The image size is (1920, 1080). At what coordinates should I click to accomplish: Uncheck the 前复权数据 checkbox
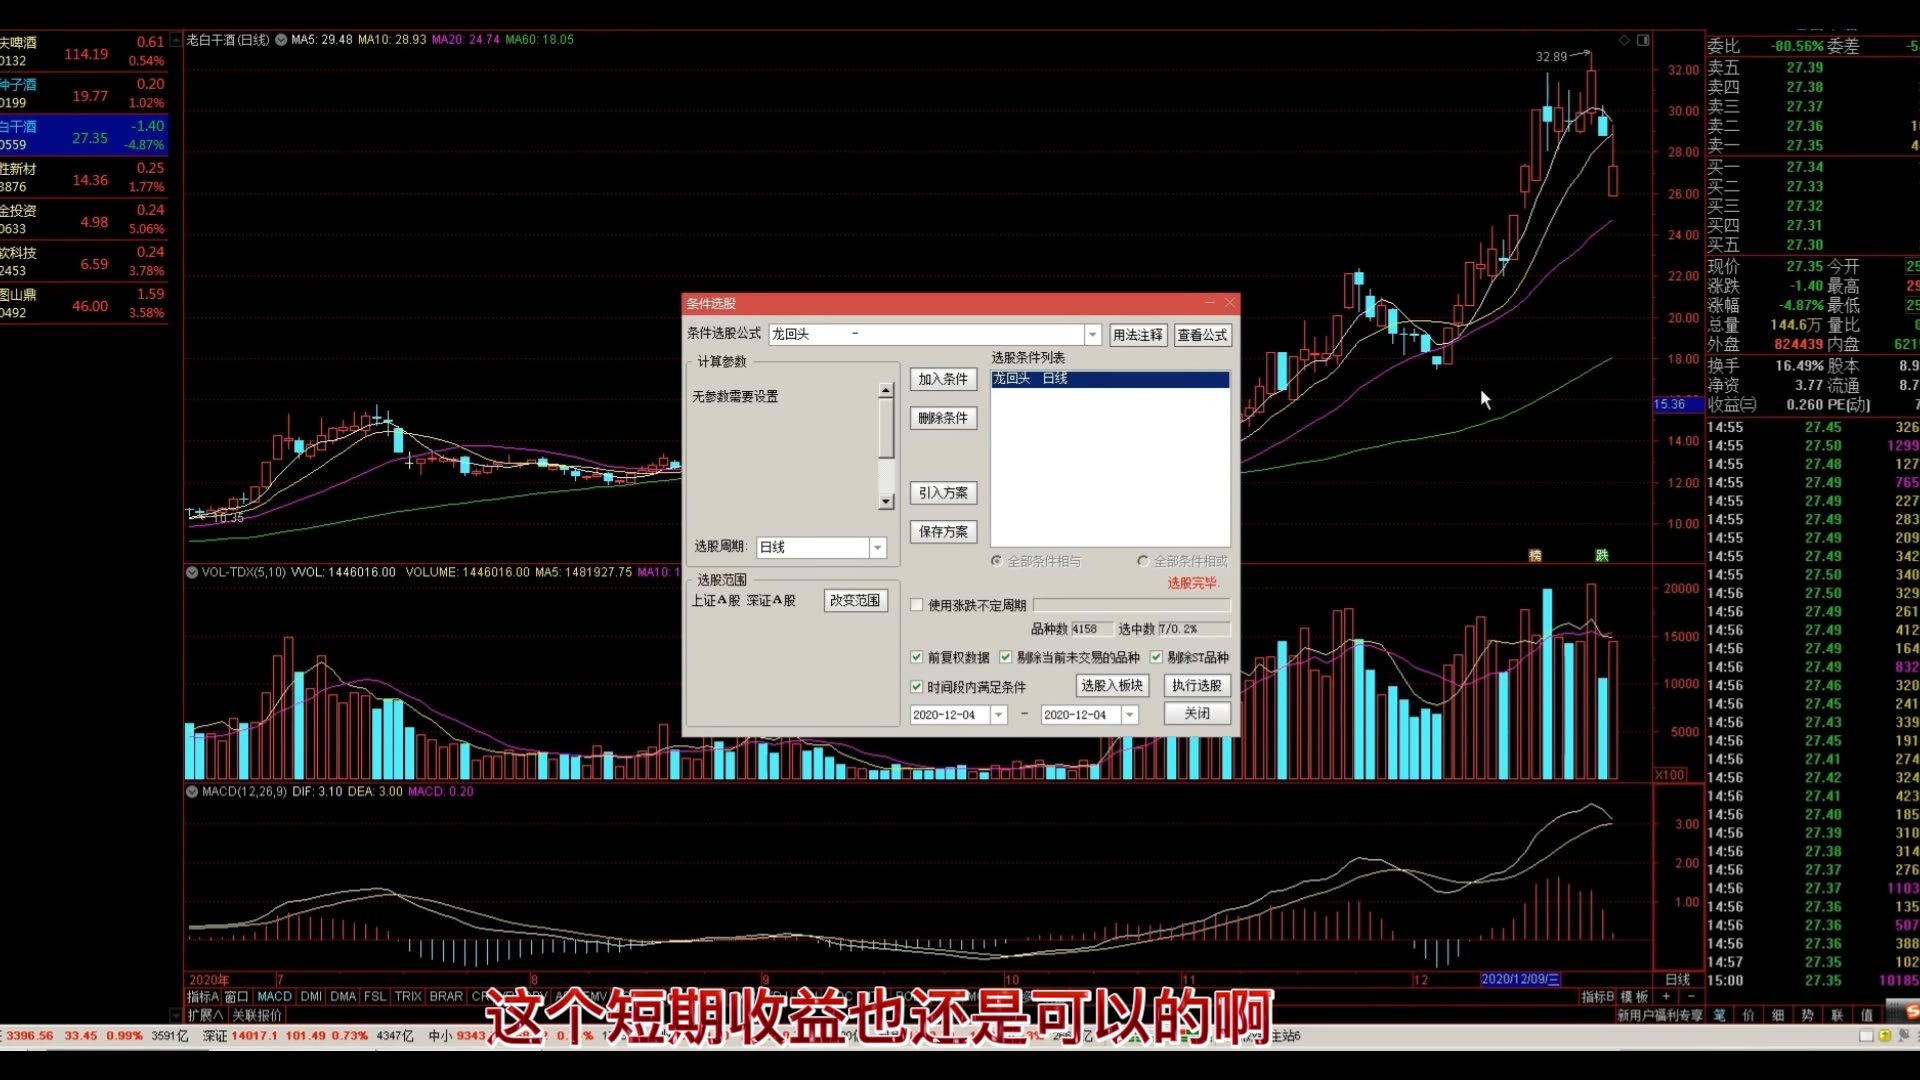coord(917,658)
